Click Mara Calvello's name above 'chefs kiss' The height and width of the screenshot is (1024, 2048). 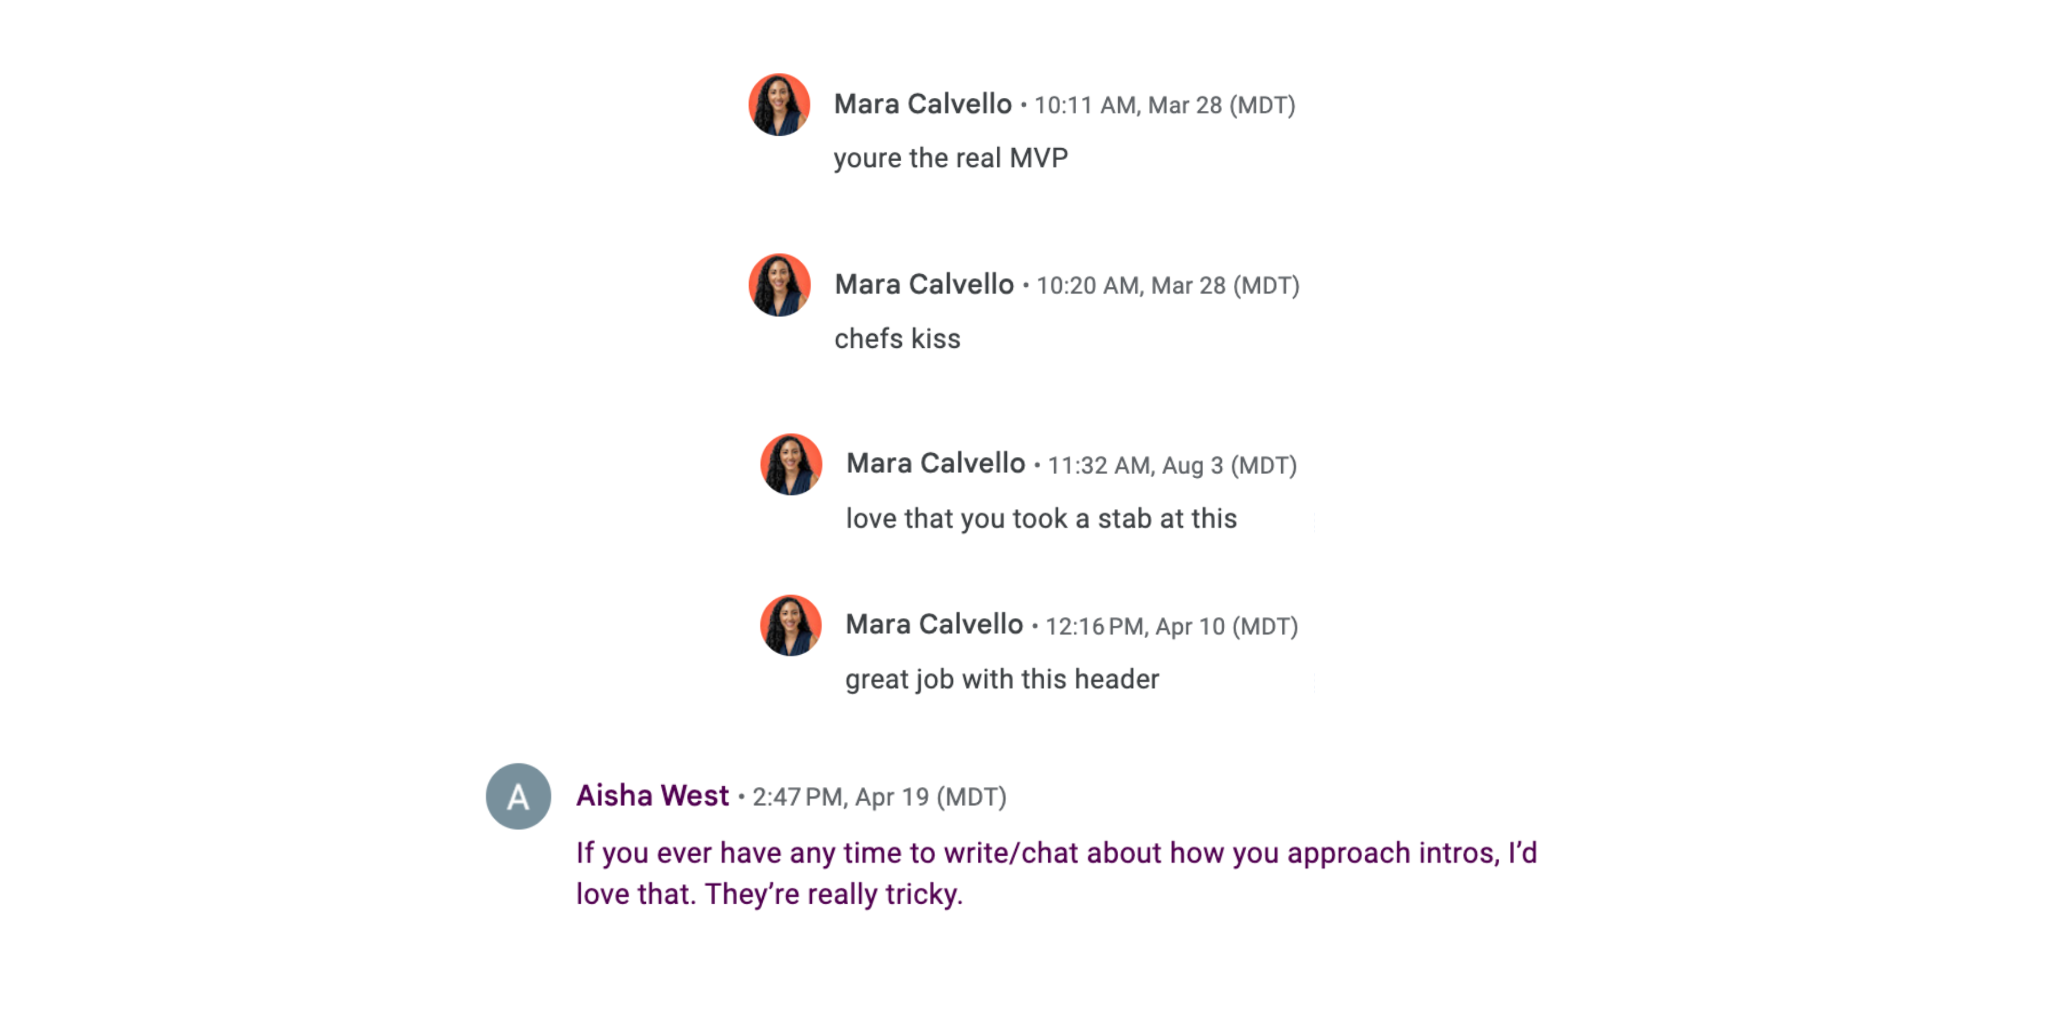tap(924, 285)
